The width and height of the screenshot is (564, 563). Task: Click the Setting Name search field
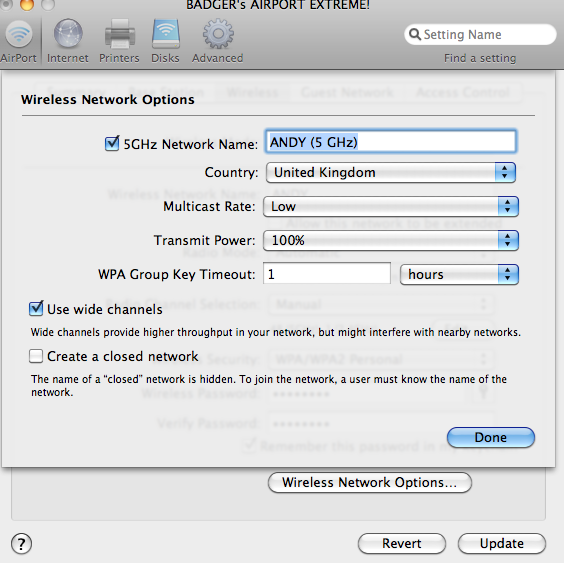click(480, 35)
